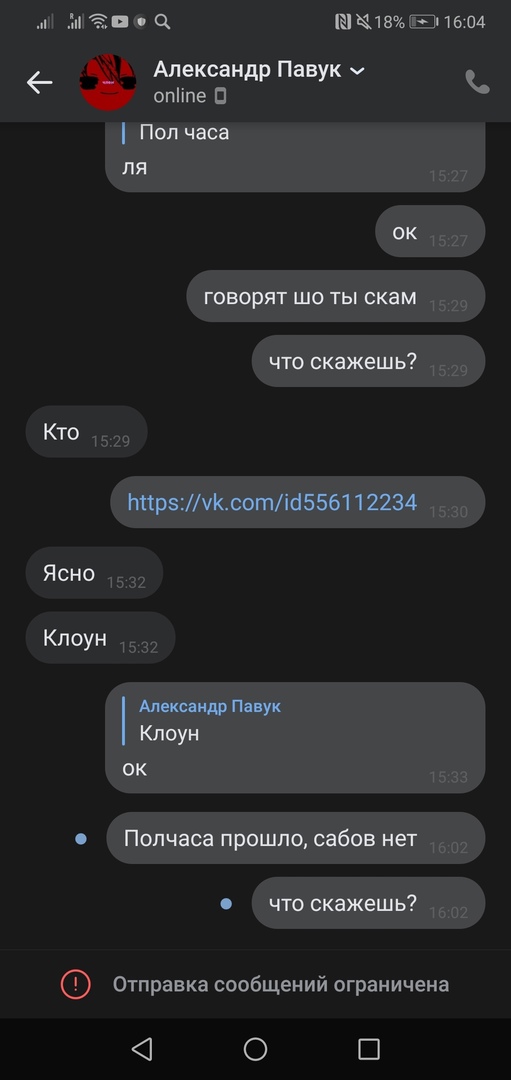Viewport: 511px width, 1080px height.
Task: Open the vk.com/id556112234 link
Action: coord(272,502)
